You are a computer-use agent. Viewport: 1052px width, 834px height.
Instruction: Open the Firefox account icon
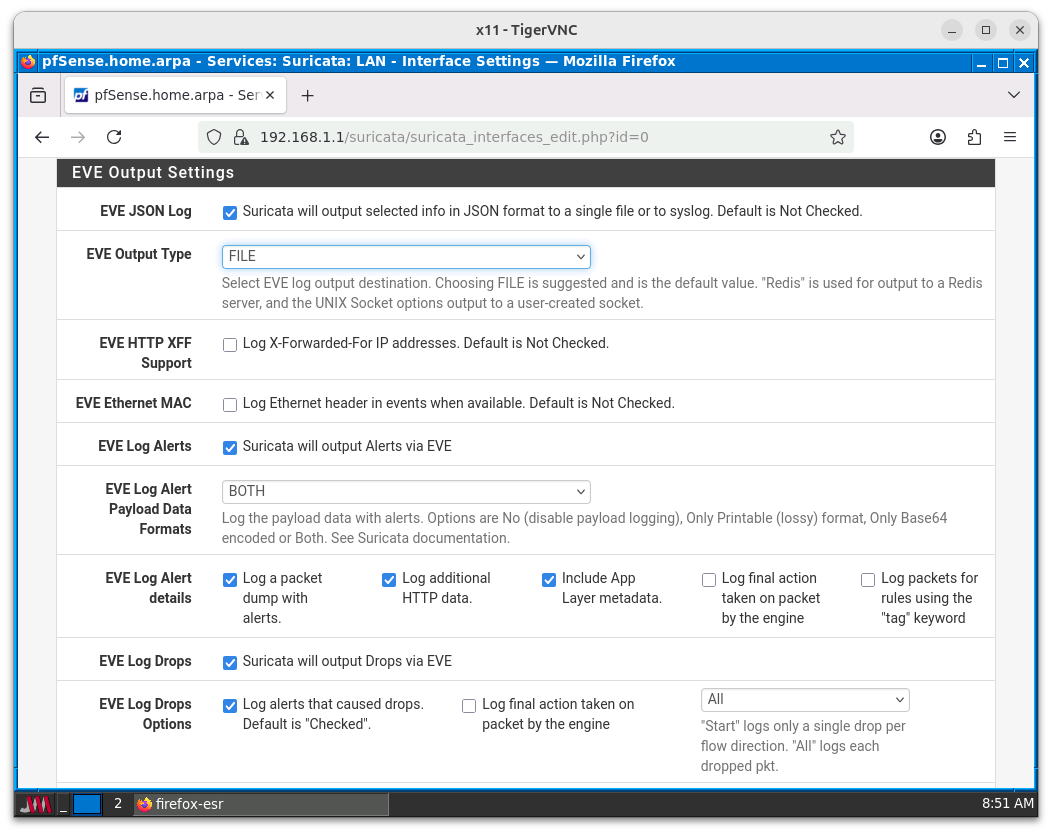point(938,138)
